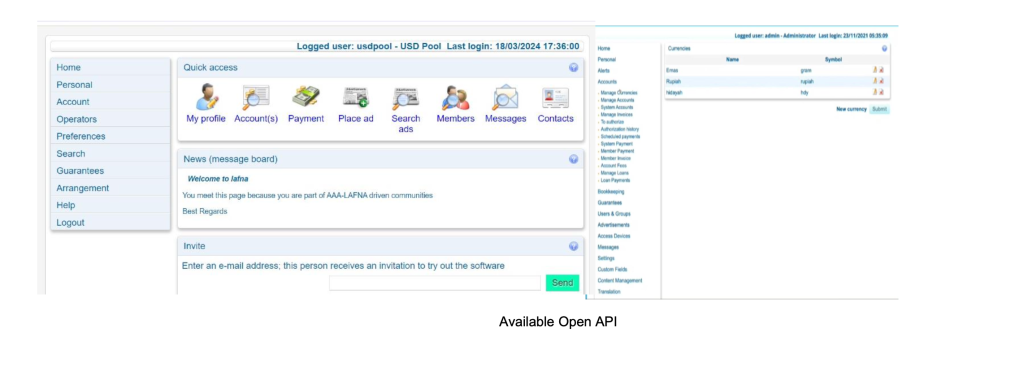Select Scheduled payments submenu item
The width and height of the screenshot is (1024, 372).
point(619,136)
